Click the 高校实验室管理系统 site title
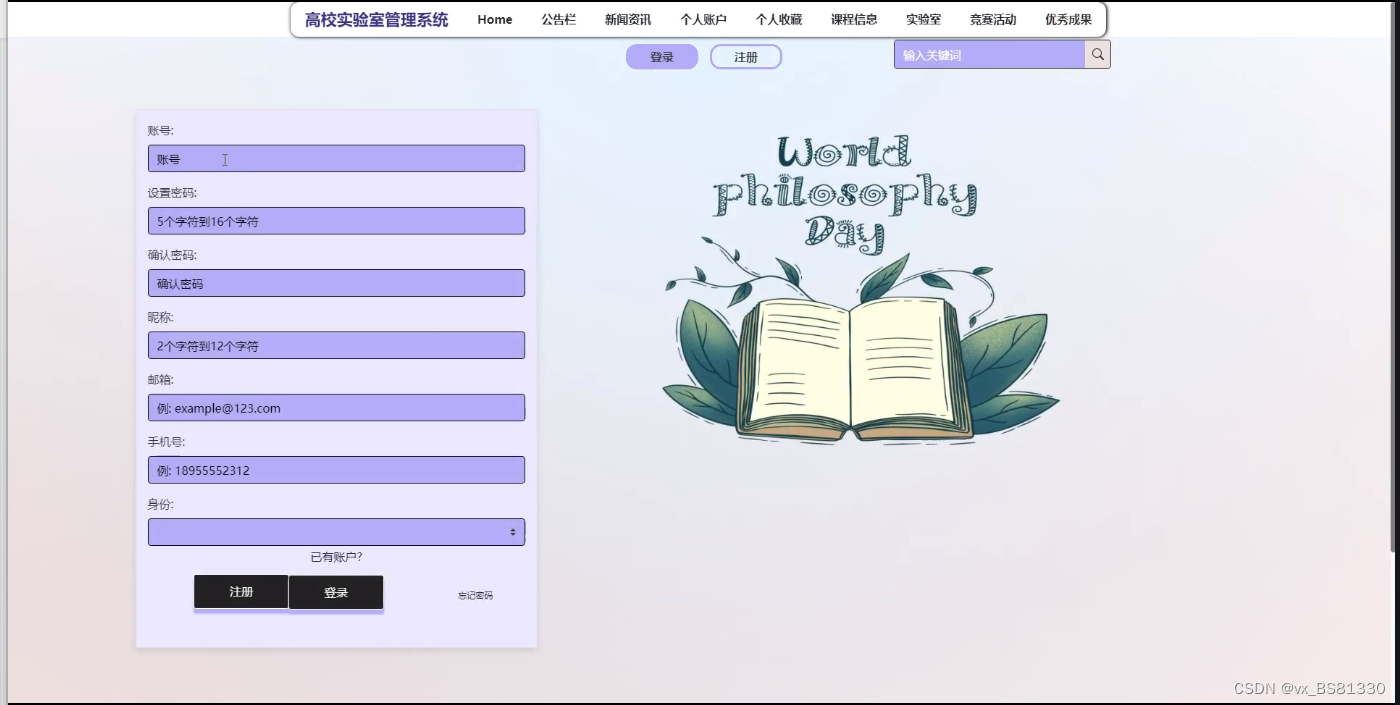 (377, 19)
